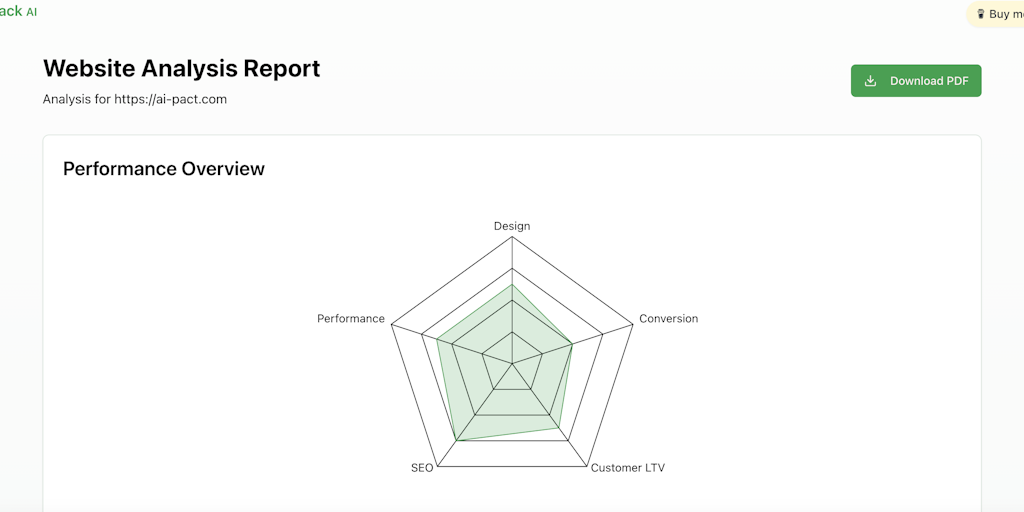Image resolution: width=1024 pixels, height=512 pixels.
Task: Click the Customer LTV data point on radar
Action: pos(559,428)
